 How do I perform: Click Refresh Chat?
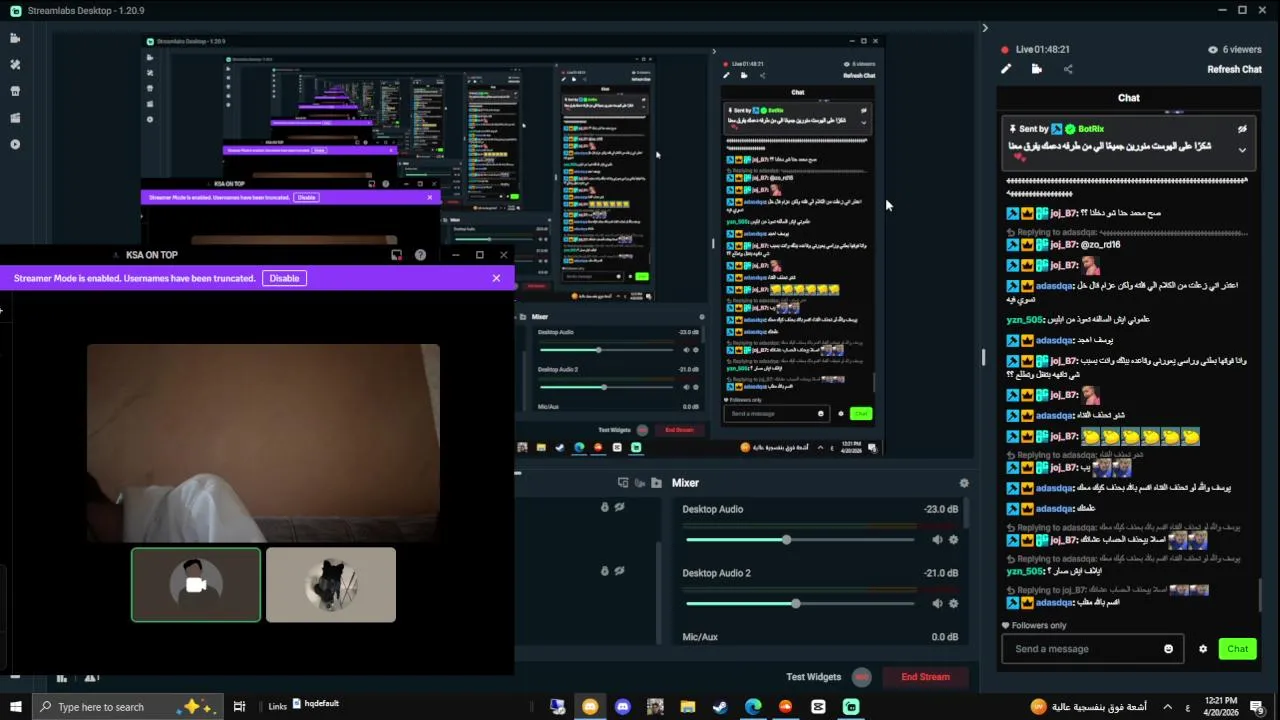coord(1234,69)
